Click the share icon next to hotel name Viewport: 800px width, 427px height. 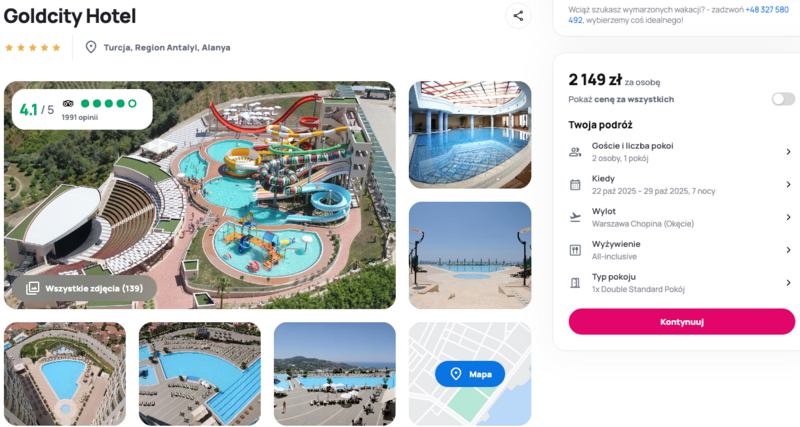[x=518, y=16]
